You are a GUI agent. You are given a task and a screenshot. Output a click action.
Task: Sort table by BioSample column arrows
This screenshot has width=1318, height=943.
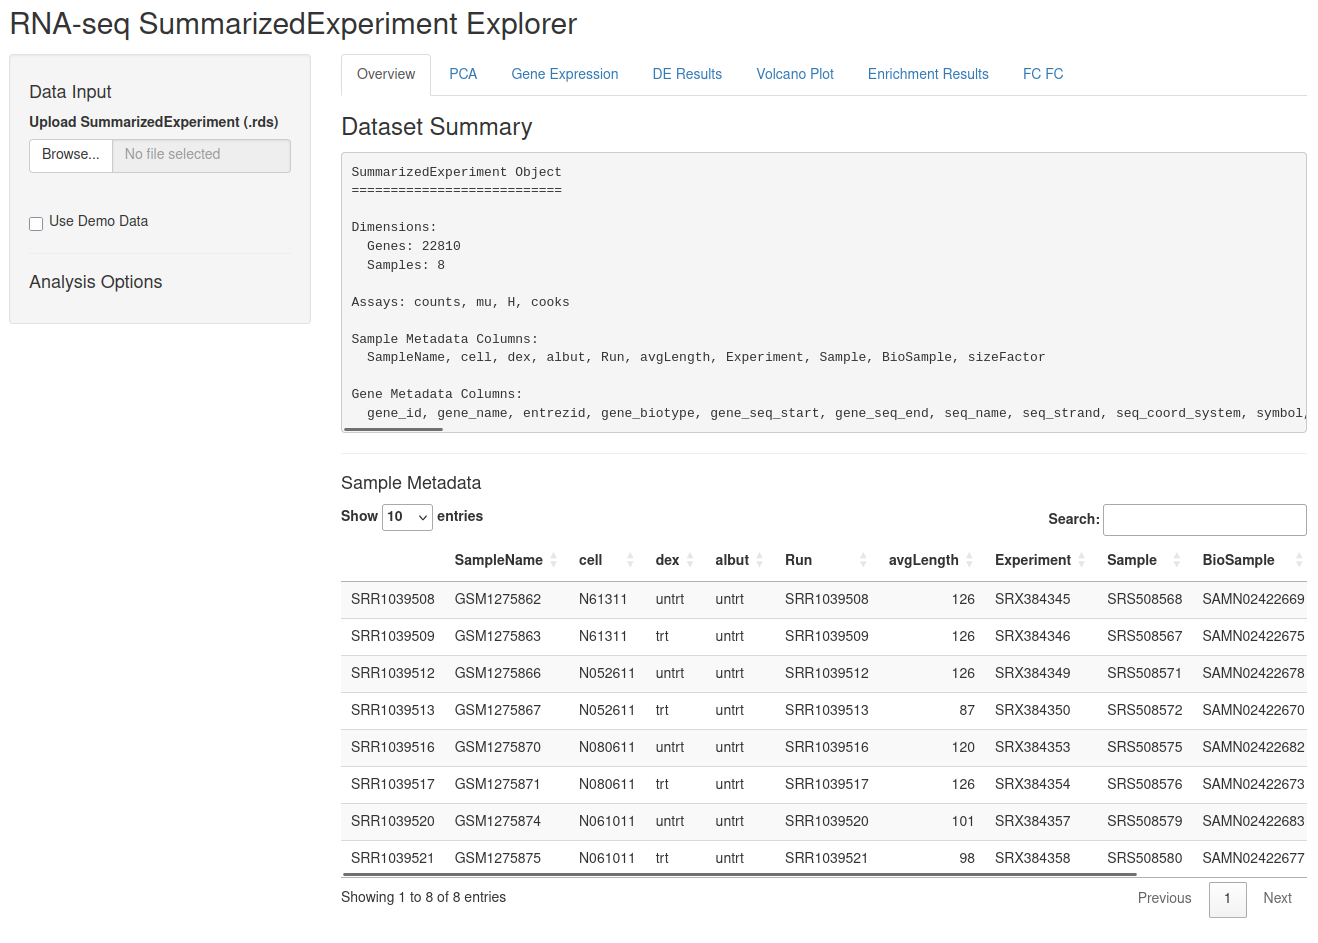tap(1299, 560)
